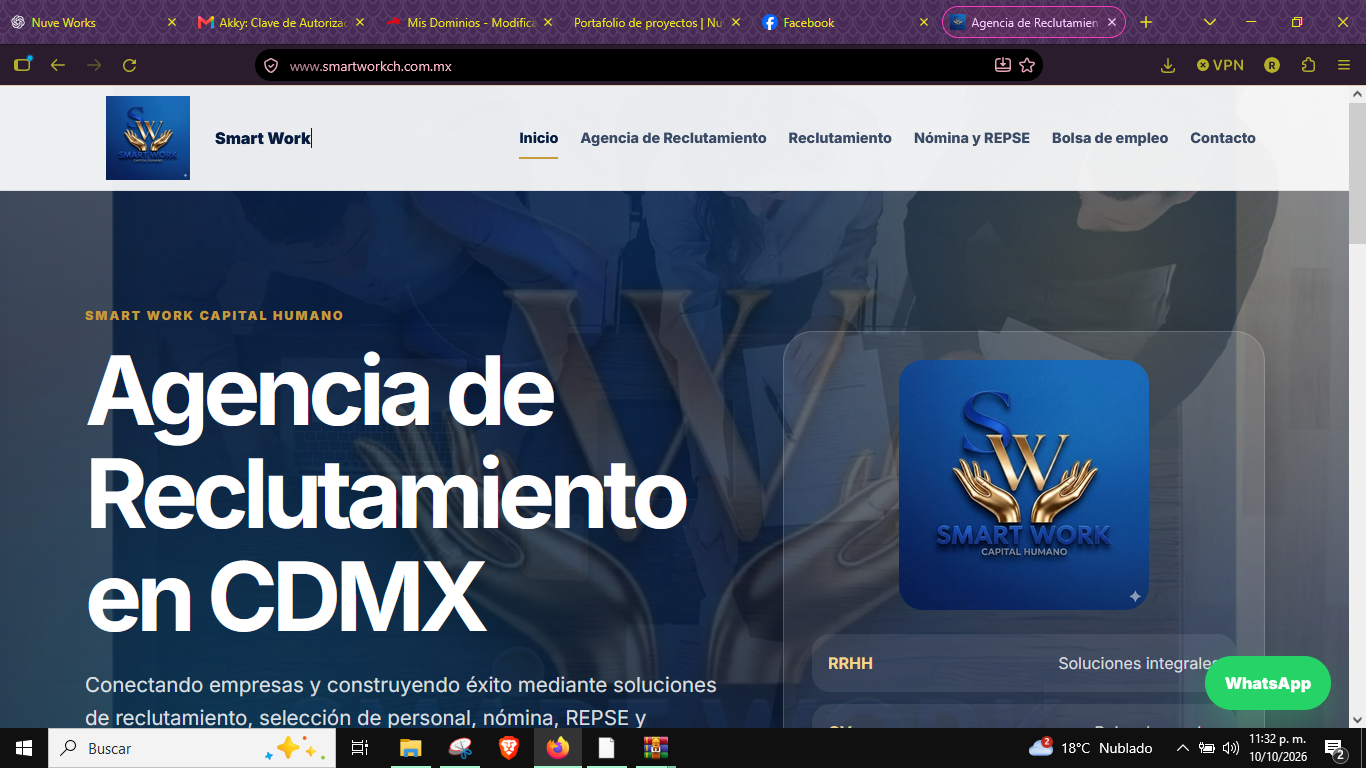Open the site shield information icon
The height and width of the screenshot is (768, 1366).
[270, 66]
